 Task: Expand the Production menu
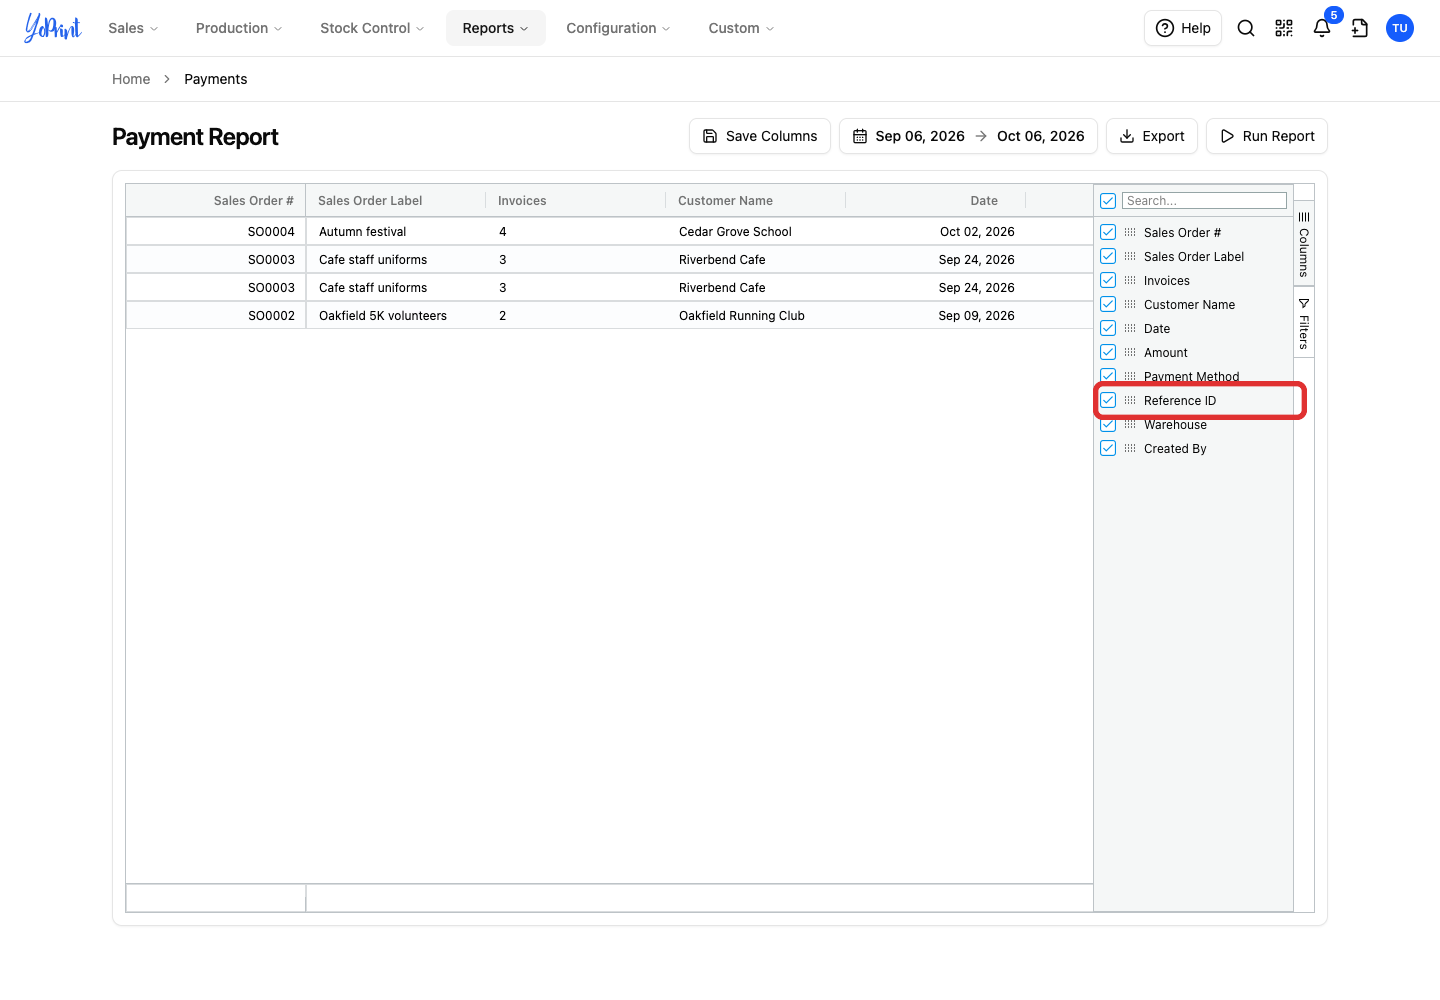[239, 28]
